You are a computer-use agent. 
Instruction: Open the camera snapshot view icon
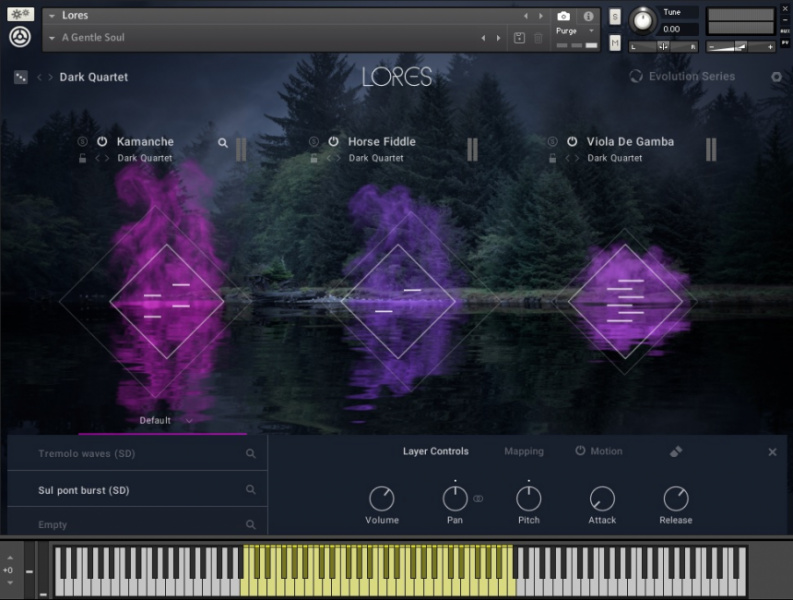pyautogui.click(x=563, y=16)
